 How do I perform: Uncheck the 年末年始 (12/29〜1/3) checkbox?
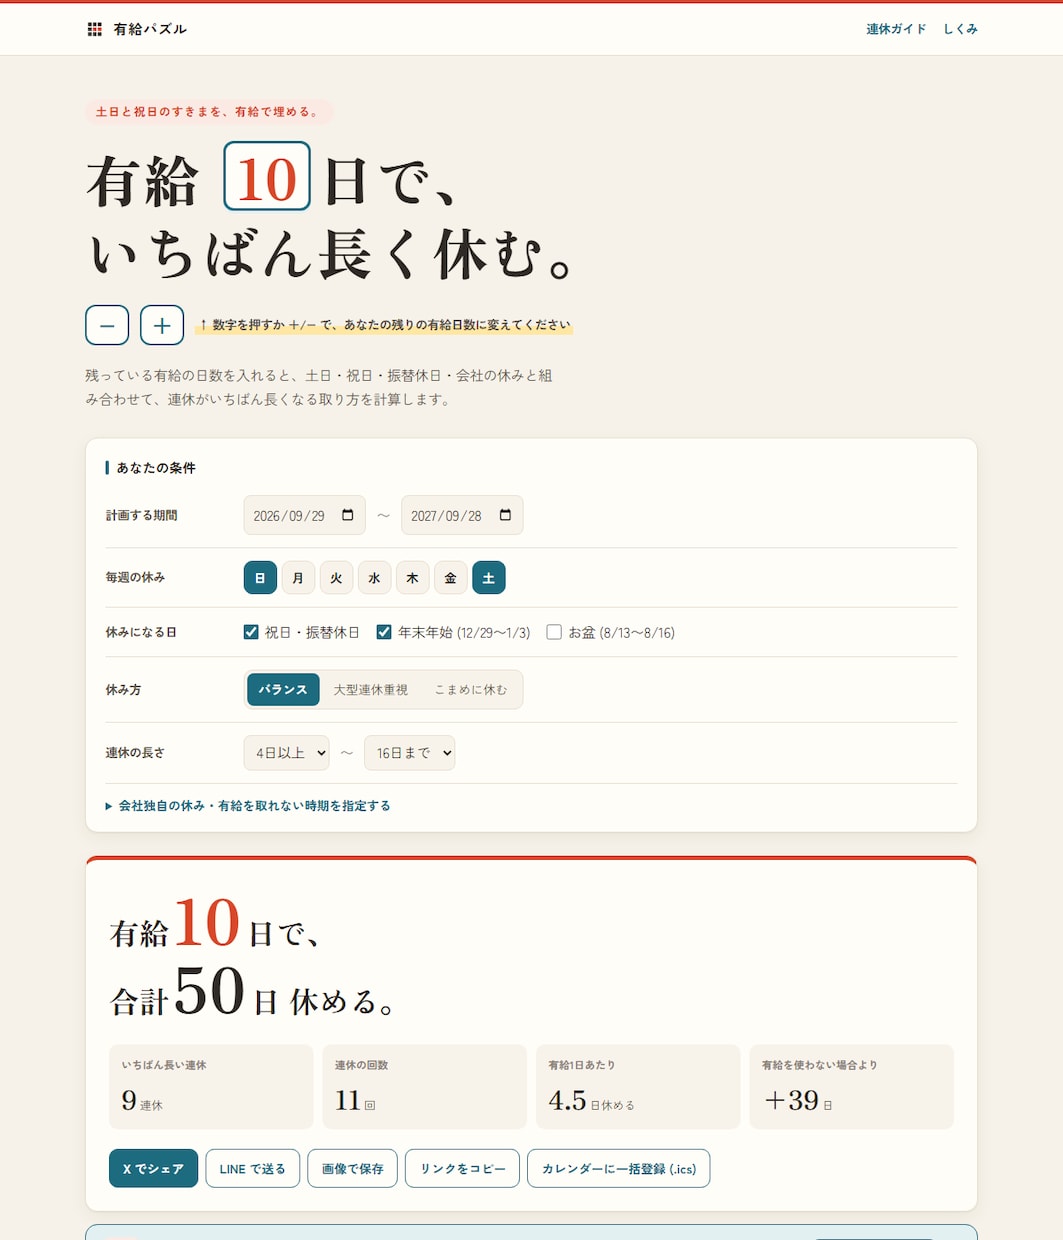coord(383,632)
